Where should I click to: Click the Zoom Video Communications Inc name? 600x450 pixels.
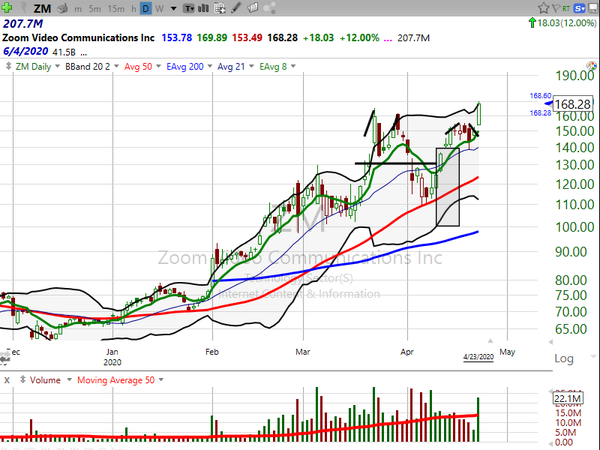pyautogui.click(x=78, y=38)
